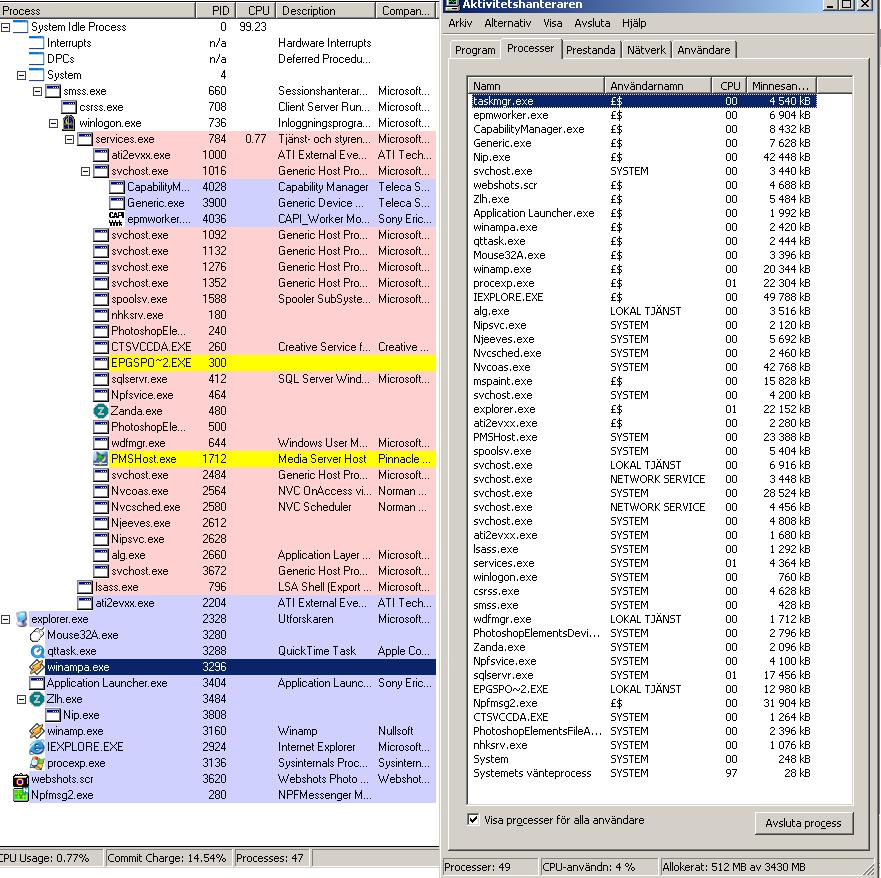Screen dimensions: 881x878
Task: Collapse the Zlh.exe child processes
Action: 22,699
